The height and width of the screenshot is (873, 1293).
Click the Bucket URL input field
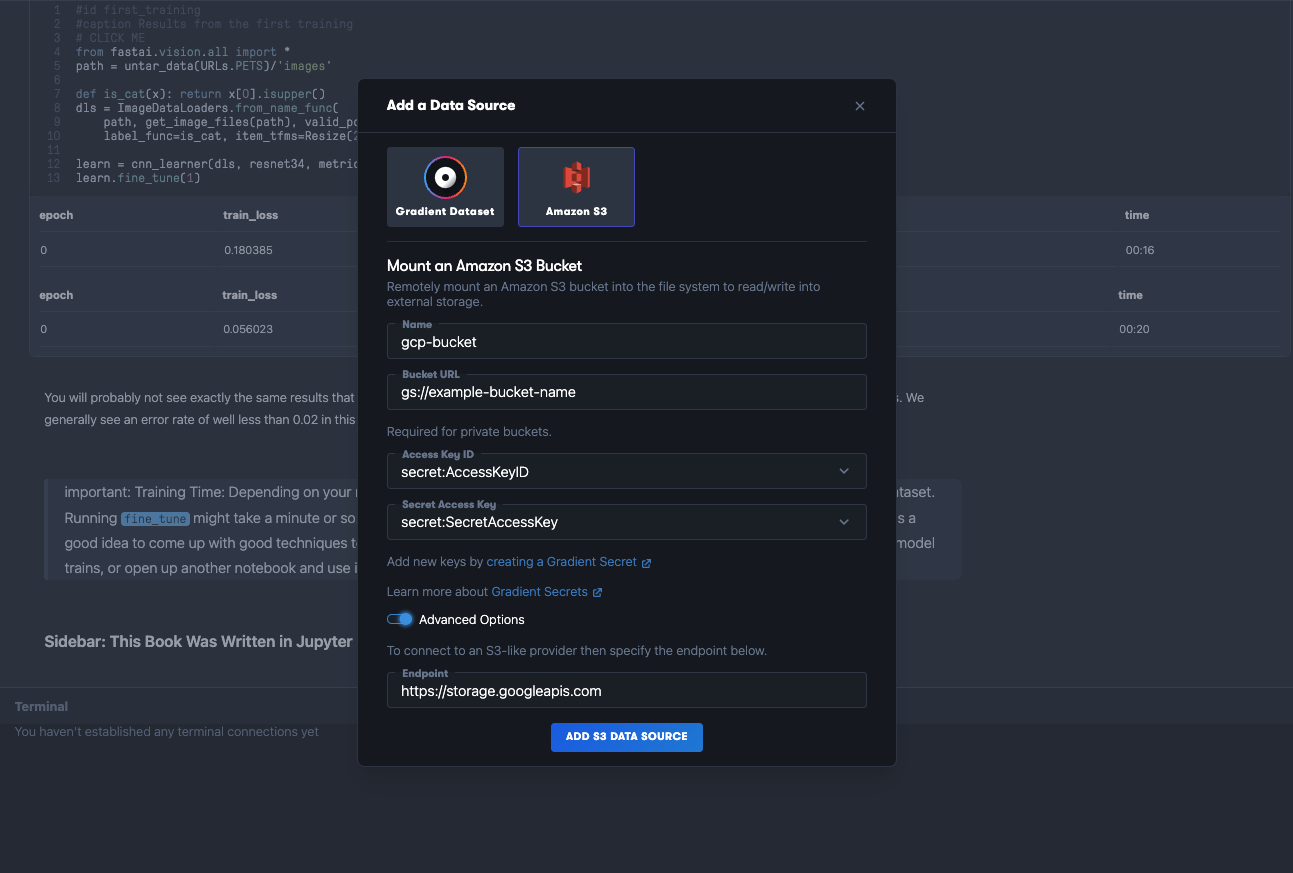click(x=626, y=392)
